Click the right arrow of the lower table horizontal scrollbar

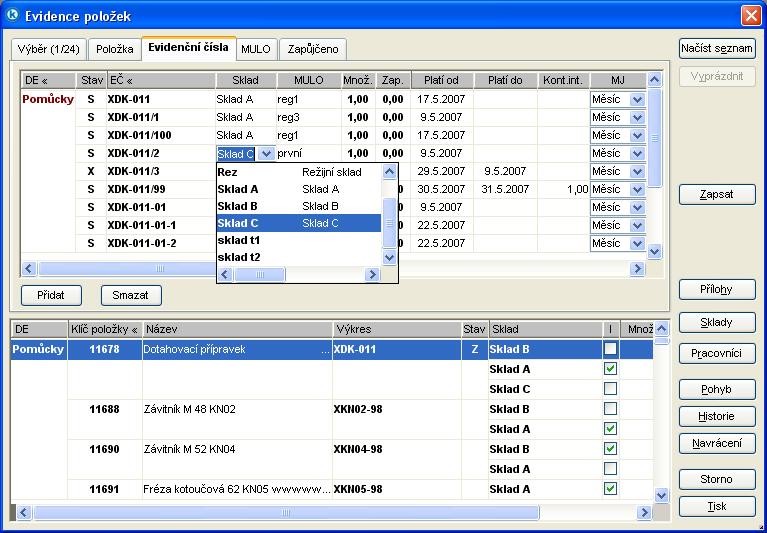tap(644, 512)
